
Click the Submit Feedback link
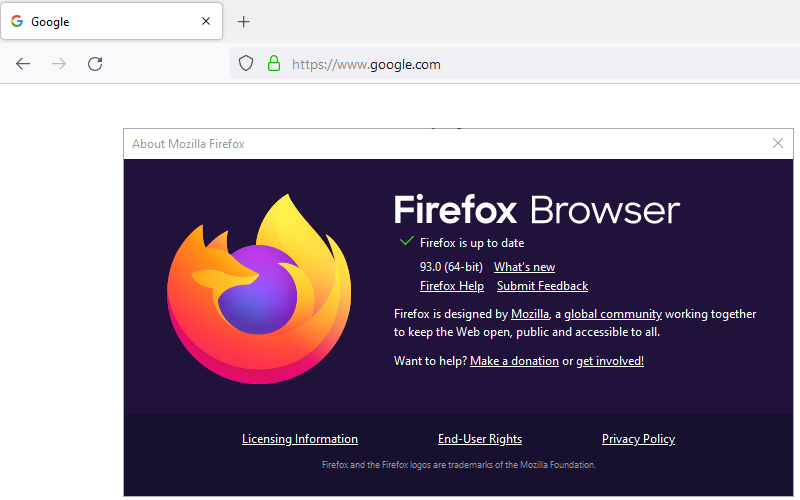[542, 286]
